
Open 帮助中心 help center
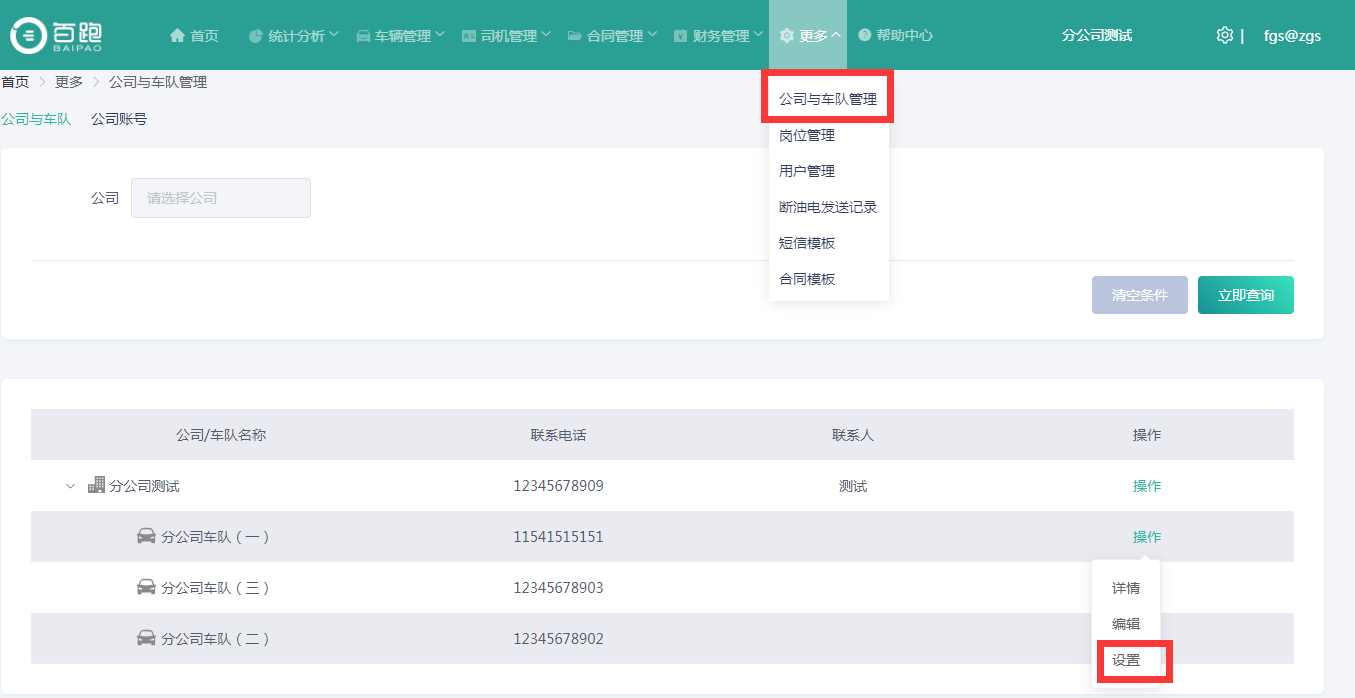(895, 36)
